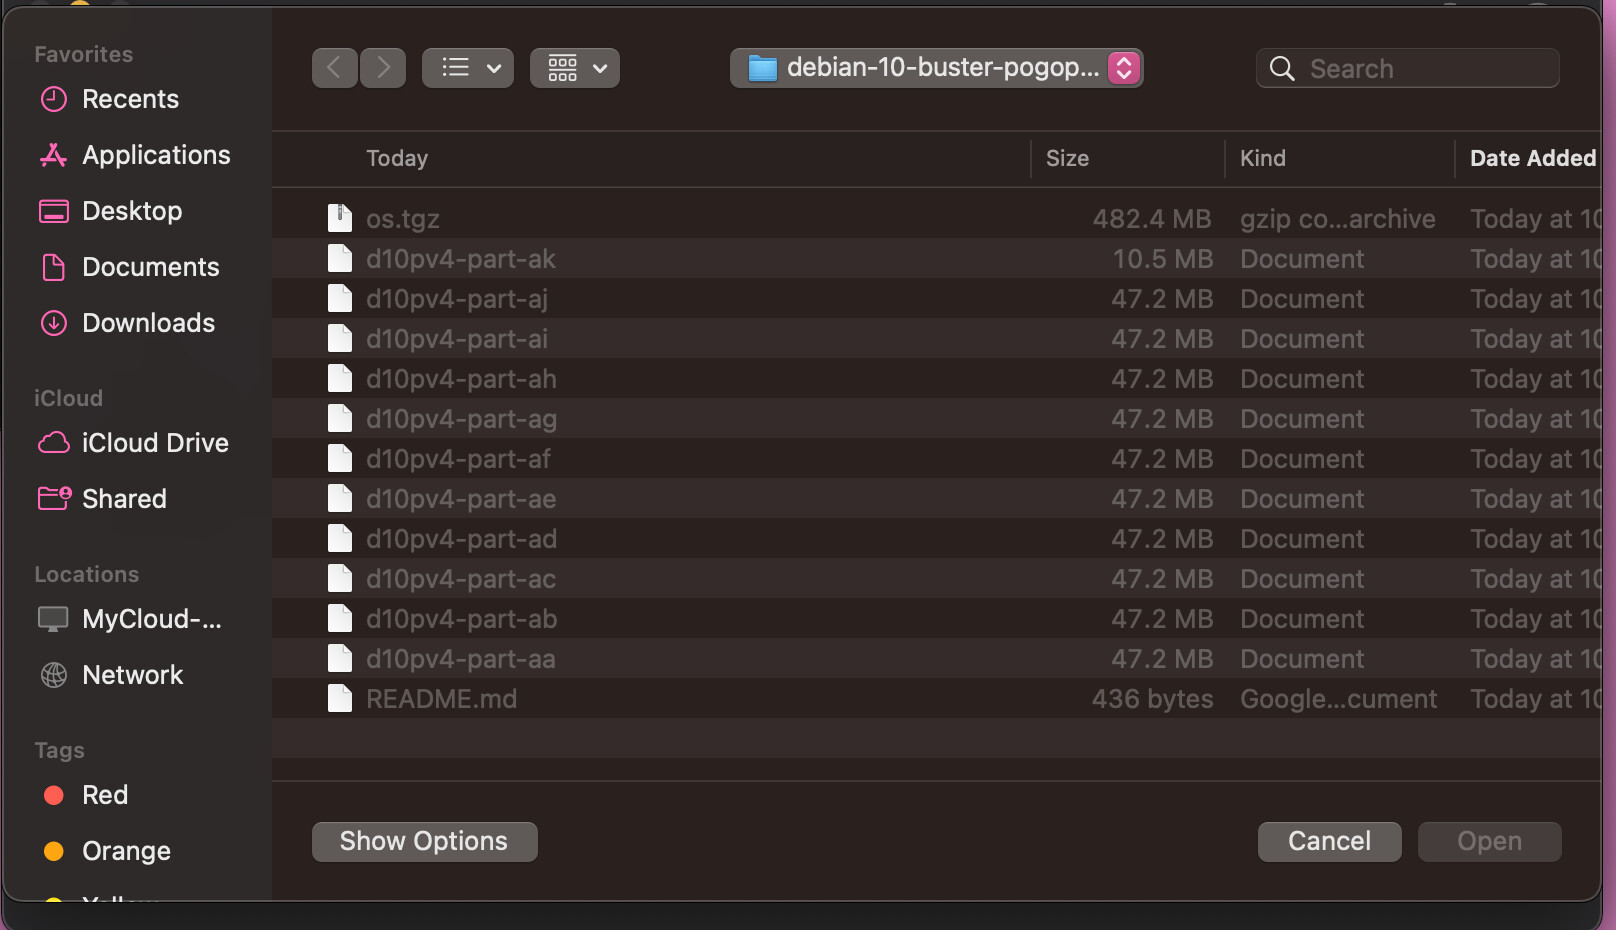
Task: Open the Desktop sidebar location
Action: pyautogui.click(x=131, y=211)
